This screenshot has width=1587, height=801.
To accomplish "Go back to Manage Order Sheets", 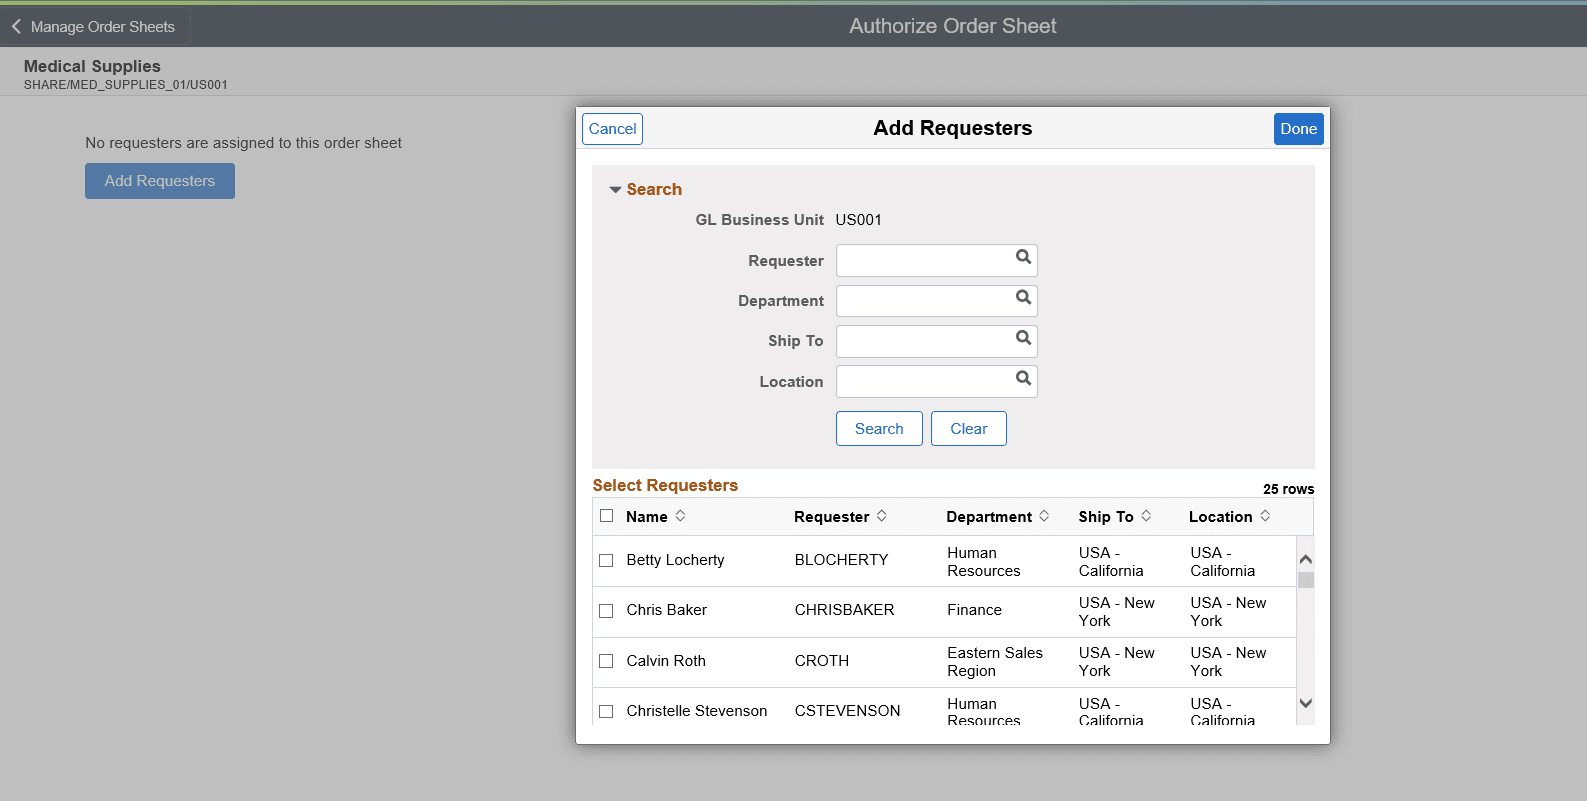I will pos(95,27).
